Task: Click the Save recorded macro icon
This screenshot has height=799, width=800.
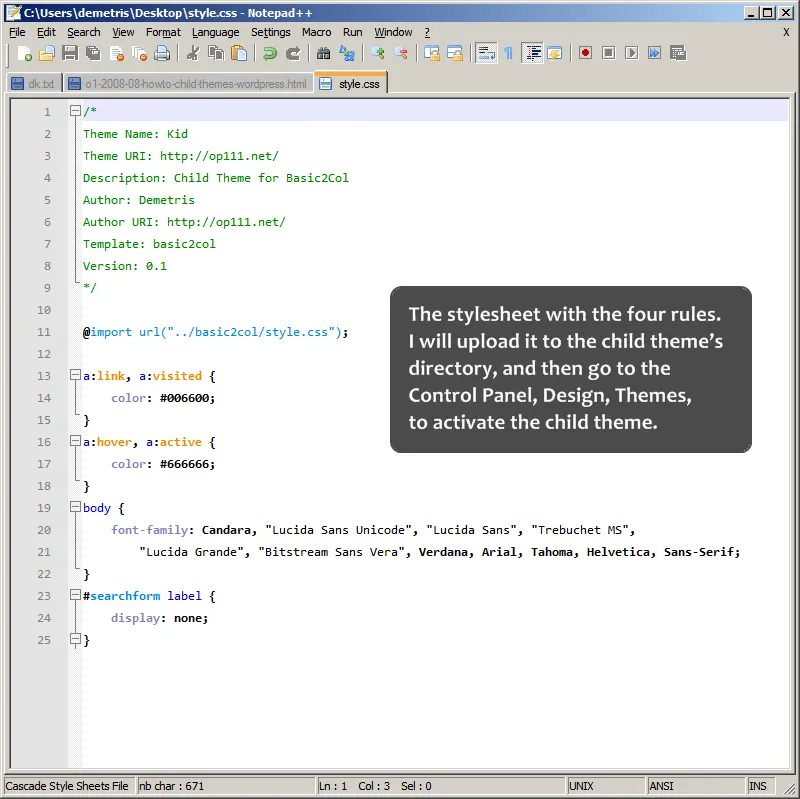Action: 678,53
